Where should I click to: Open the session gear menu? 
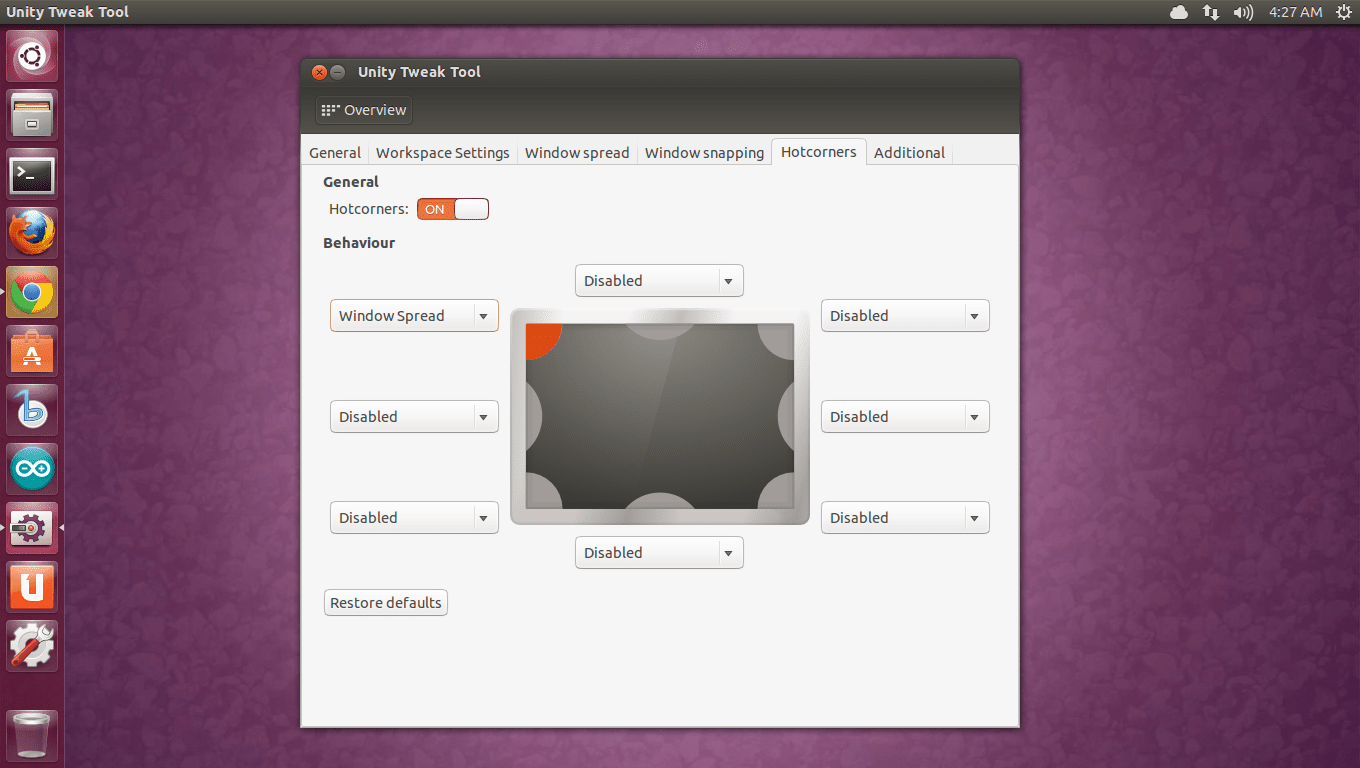tap(1343, 12)
